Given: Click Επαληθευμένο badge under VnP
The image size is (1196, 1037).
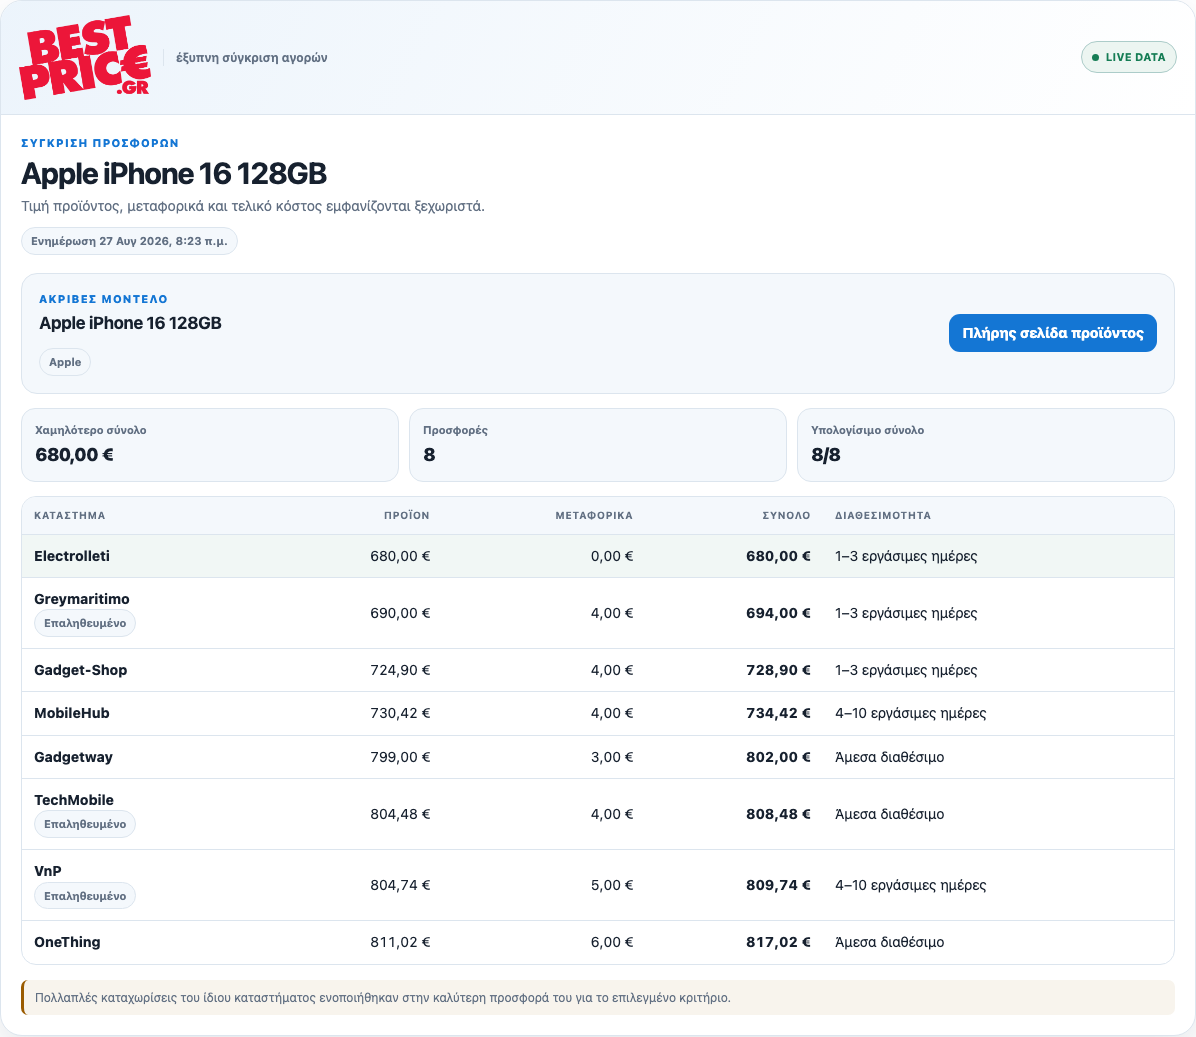Looking at the screenshot, I should [85, 896].
